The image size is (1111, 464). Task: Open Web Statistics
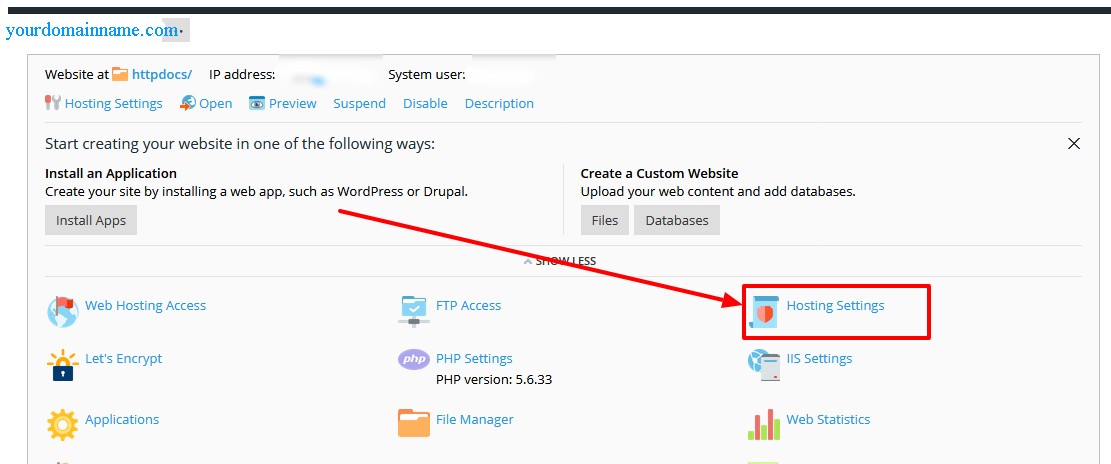coord(828,419)
